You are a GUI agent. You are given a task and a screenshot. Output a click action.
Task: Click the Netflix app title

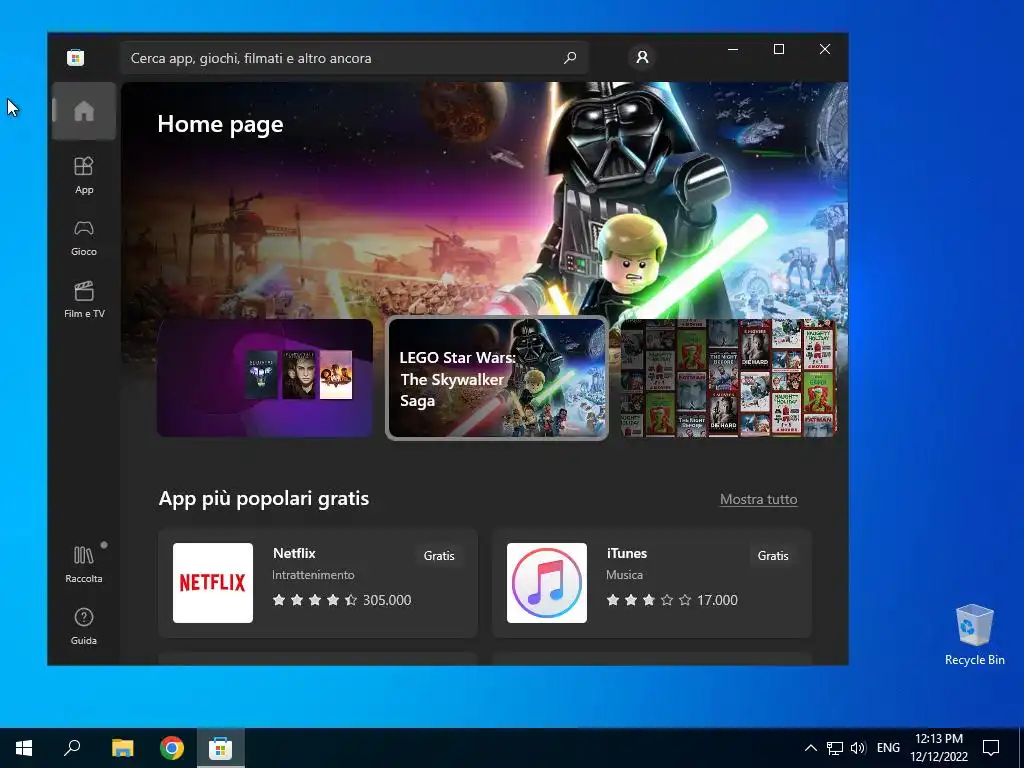pyautogui.click(x=294, y=553)
